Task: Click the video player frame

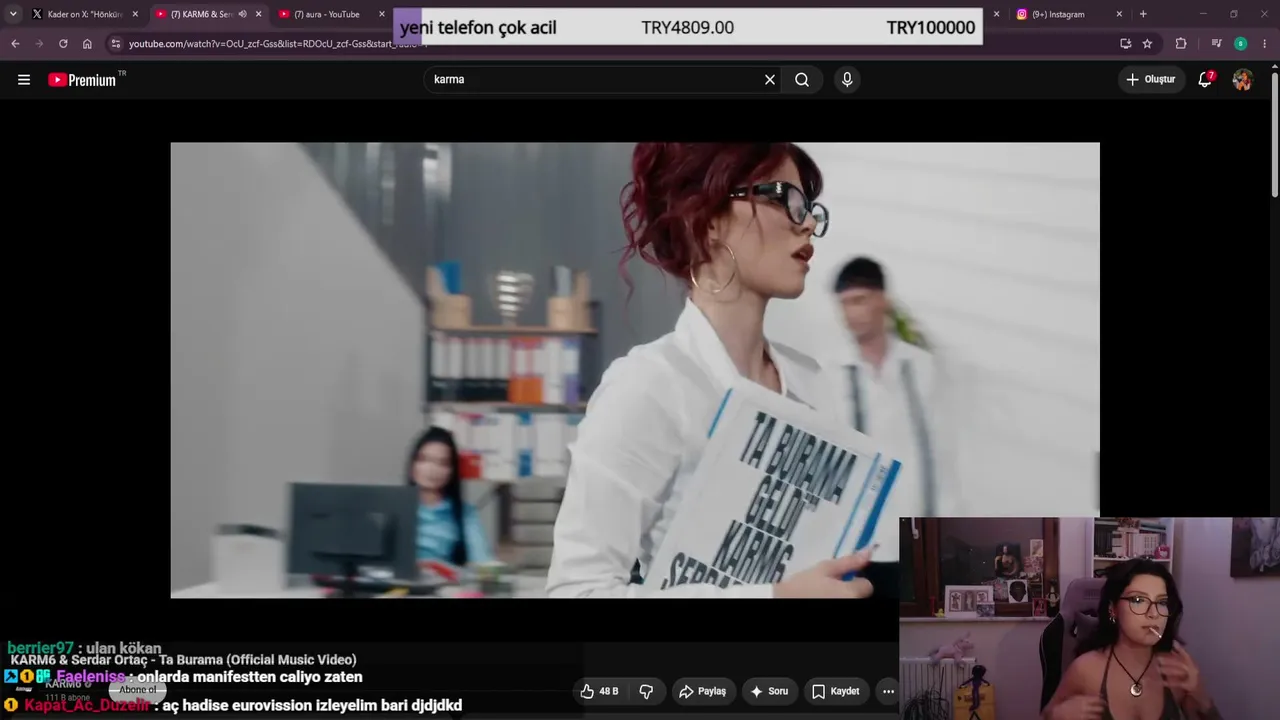Action: [x=635, y=370]
